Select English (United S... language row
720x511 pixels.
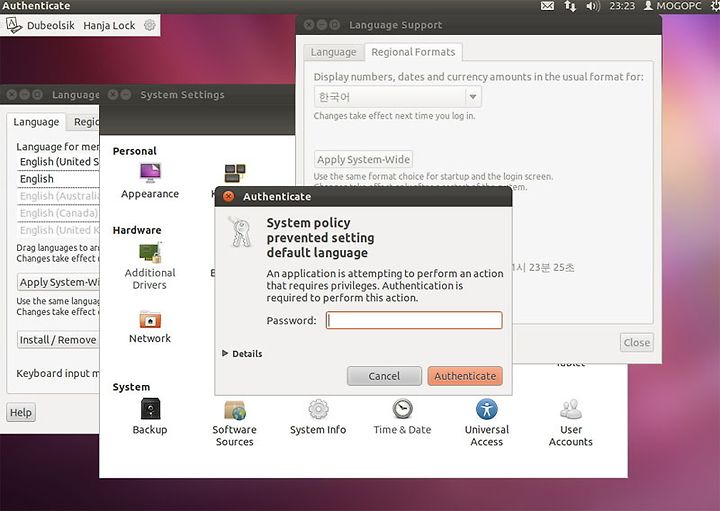coord(58,162)
